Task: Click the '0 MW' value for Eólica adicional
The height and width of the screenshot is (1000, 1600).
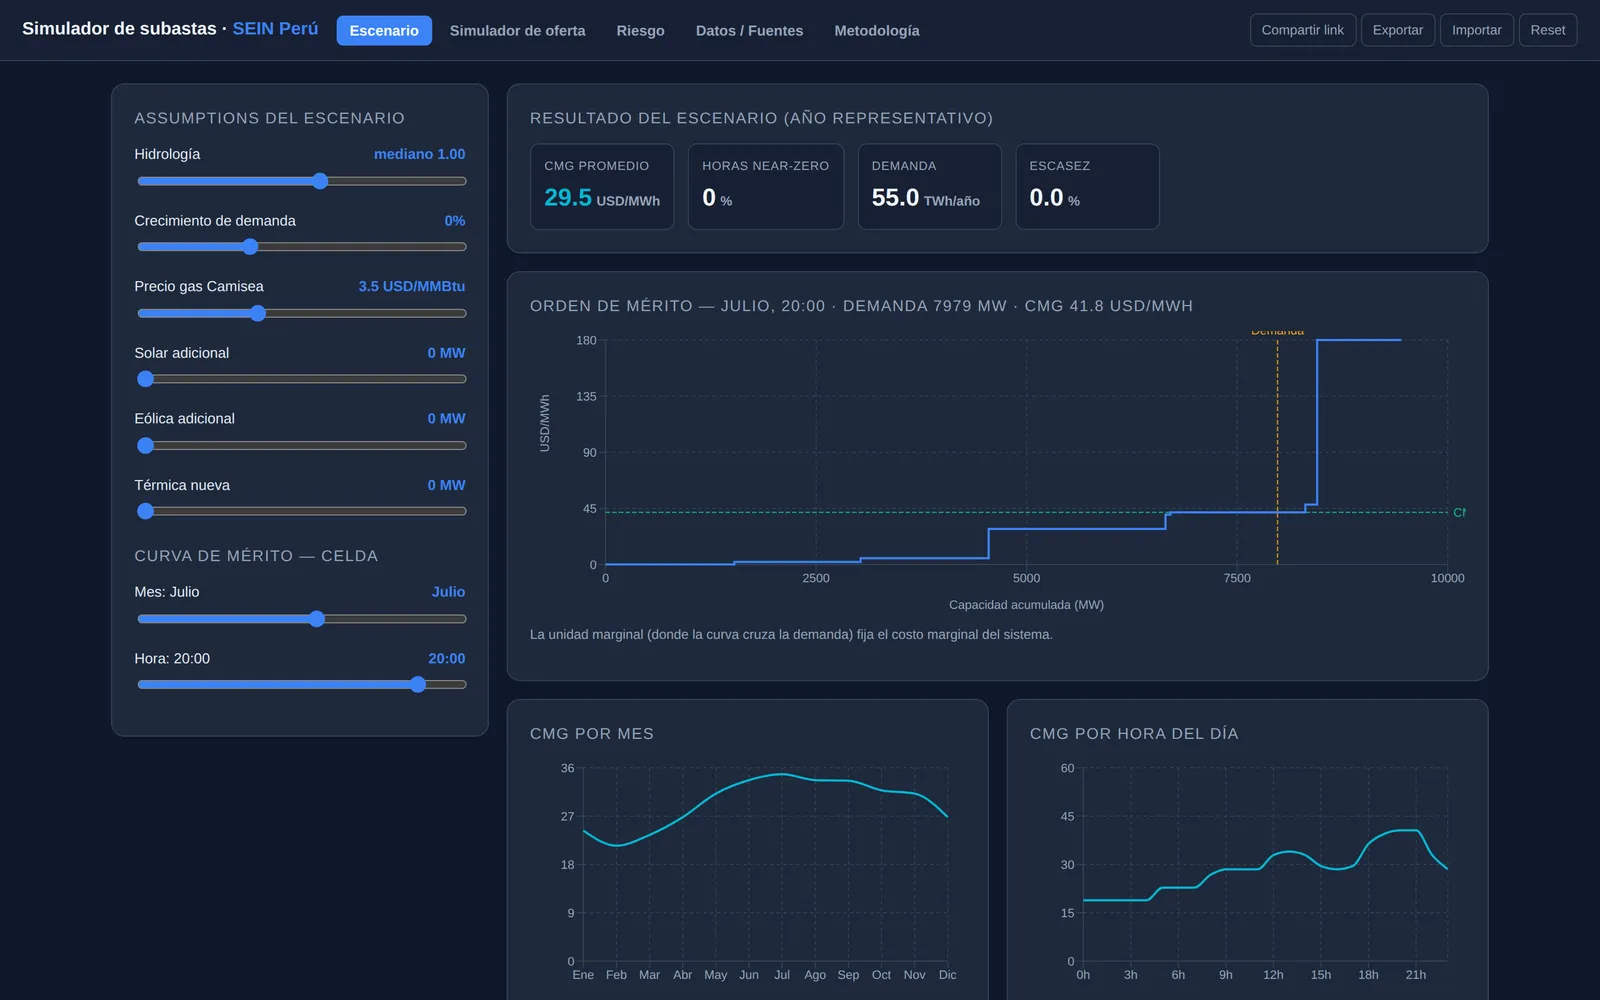Action: tap(446, 419)
